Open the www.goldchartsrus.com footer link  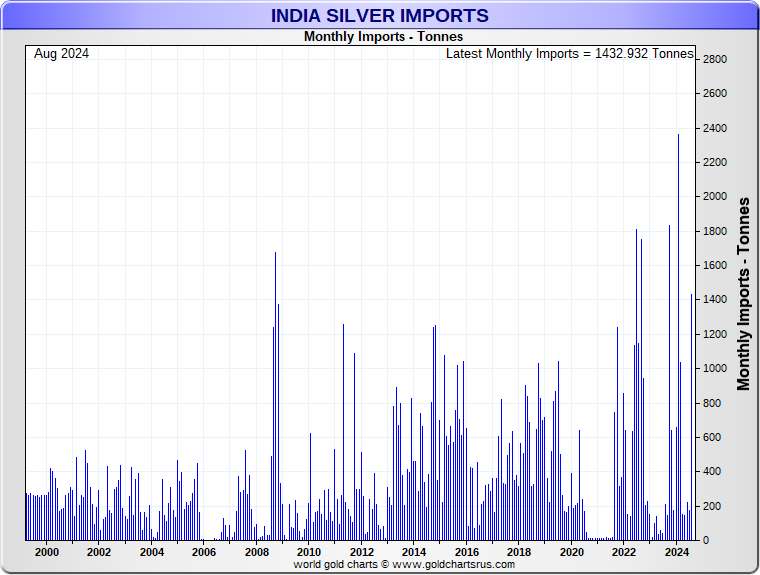[453, 565]
